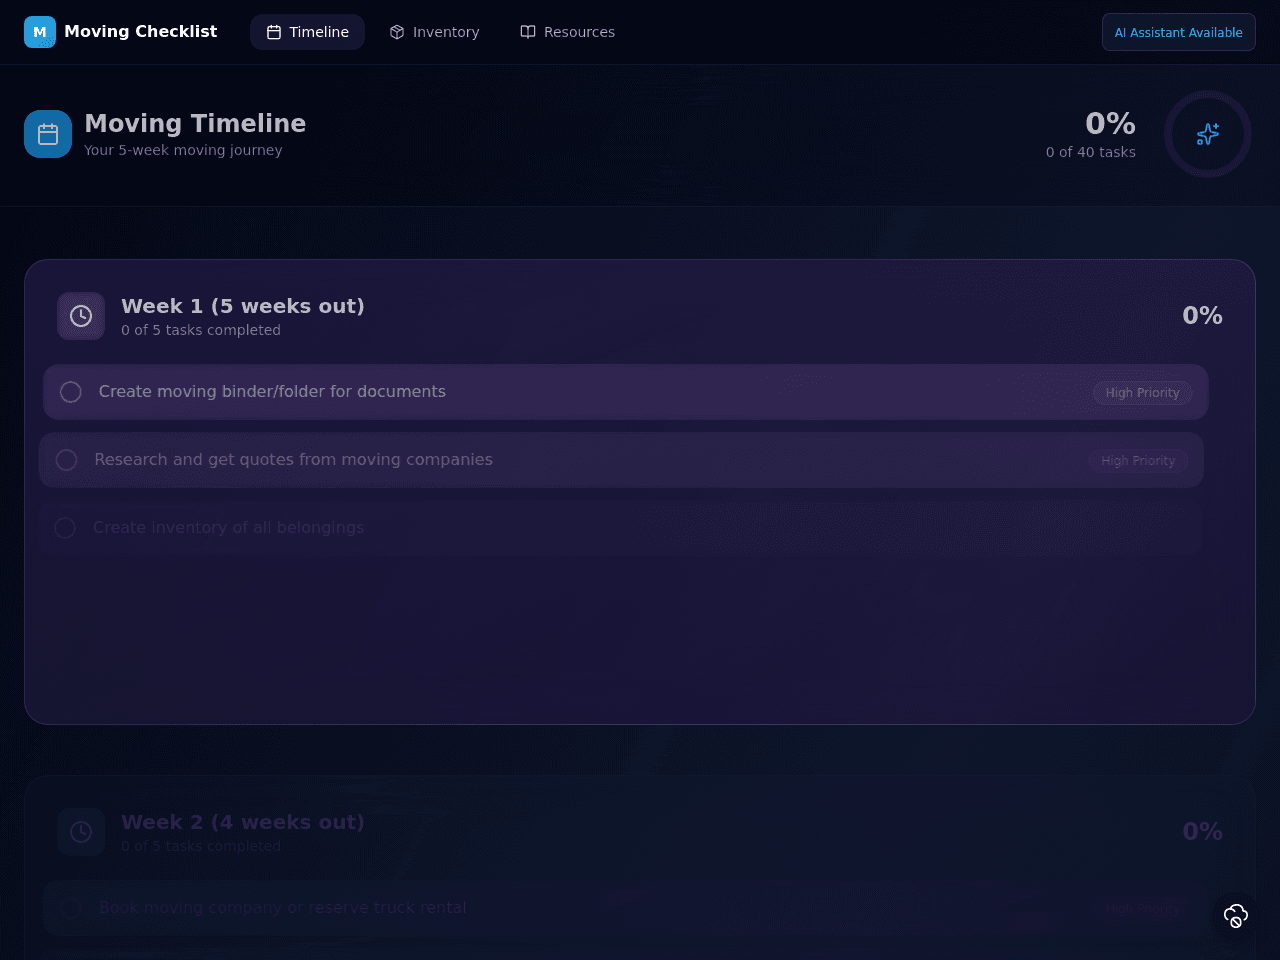Check off Create moving binder task circle
Image resolution: width=1280 pixels, height=960 pixels.
click(71, 392)
